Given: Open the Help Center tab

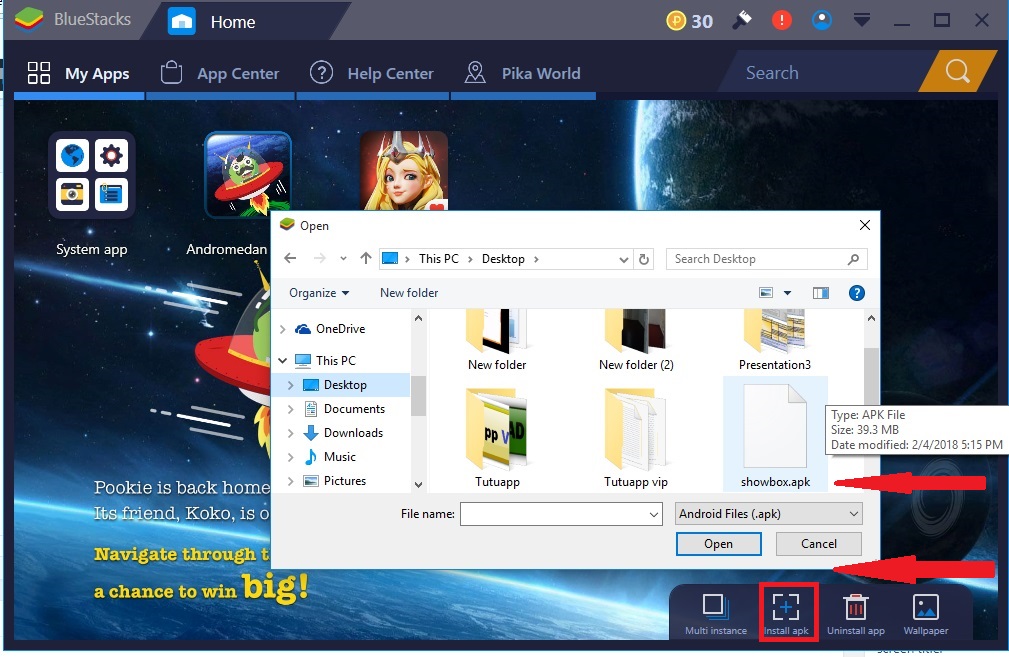Looking at the screenshot, I should pos(372,73).
